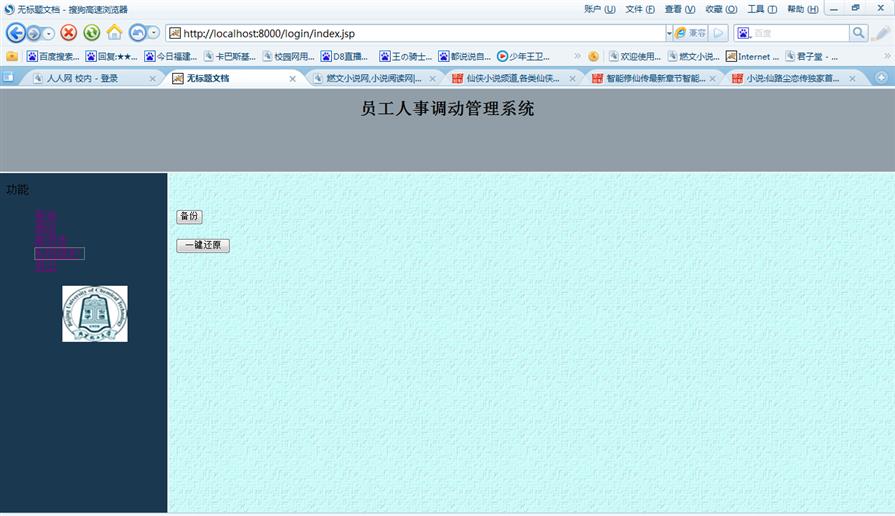Open the 百度搜索 bookmark

coord(53,56)
